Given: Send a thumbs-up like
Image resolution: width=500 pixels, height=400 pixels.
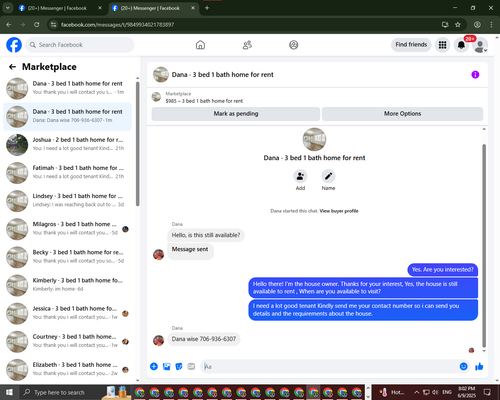Looking at the screenshot, I should tap(479, 366).
